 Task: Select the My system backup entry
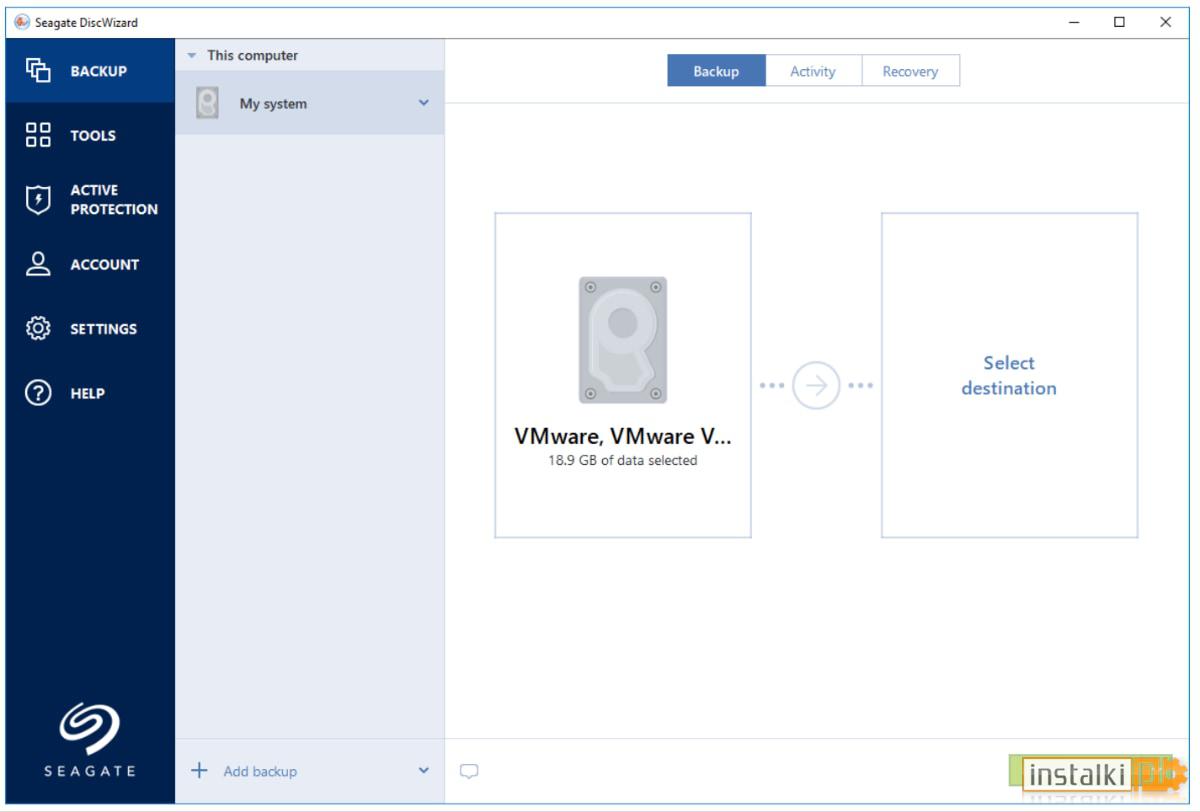point(310,103)
